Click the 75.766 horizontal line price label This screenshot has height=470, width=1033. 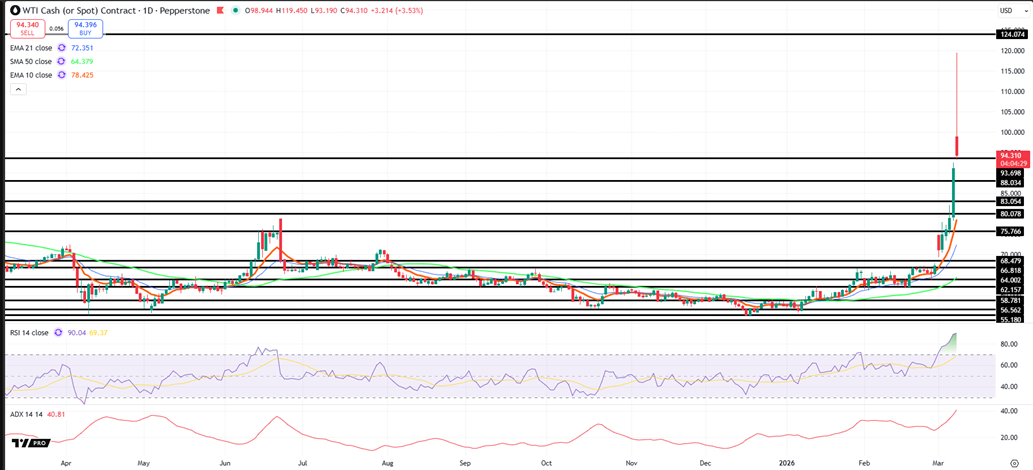click(1010, 231)
